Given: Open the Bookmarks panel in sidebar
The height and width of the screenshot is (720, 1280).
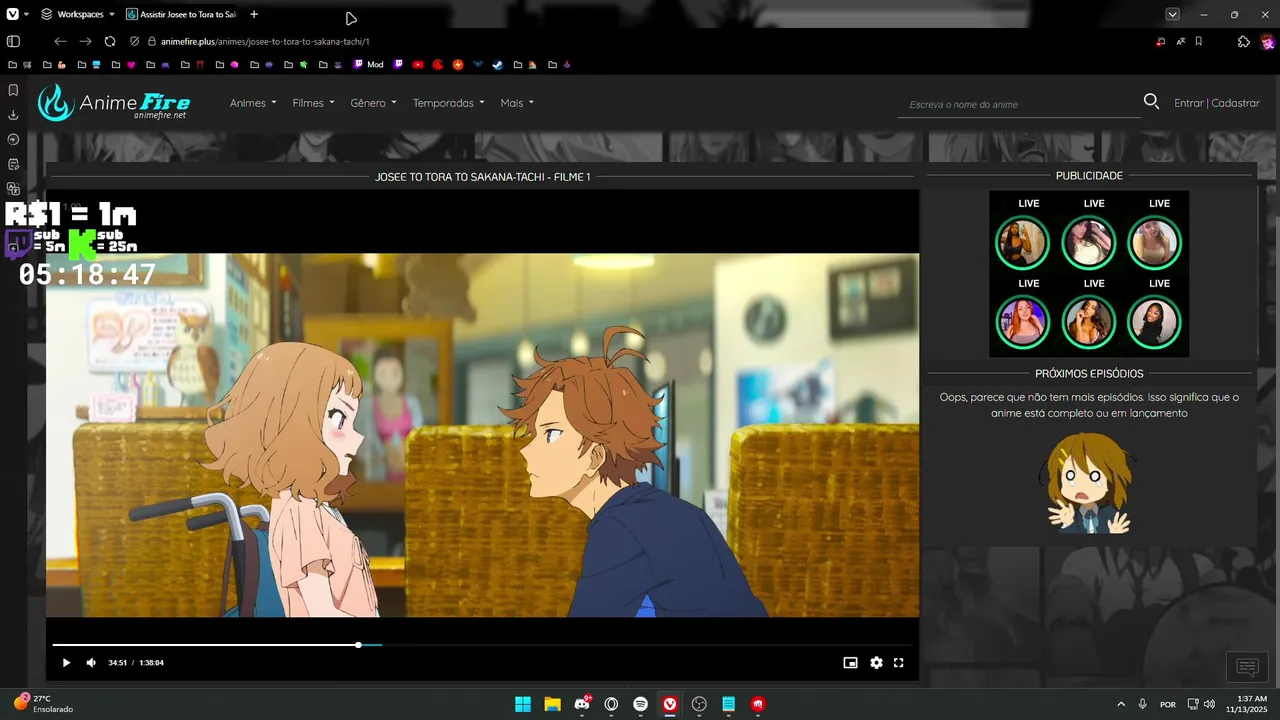Looking at the screenshot, I should coord(13,90).
